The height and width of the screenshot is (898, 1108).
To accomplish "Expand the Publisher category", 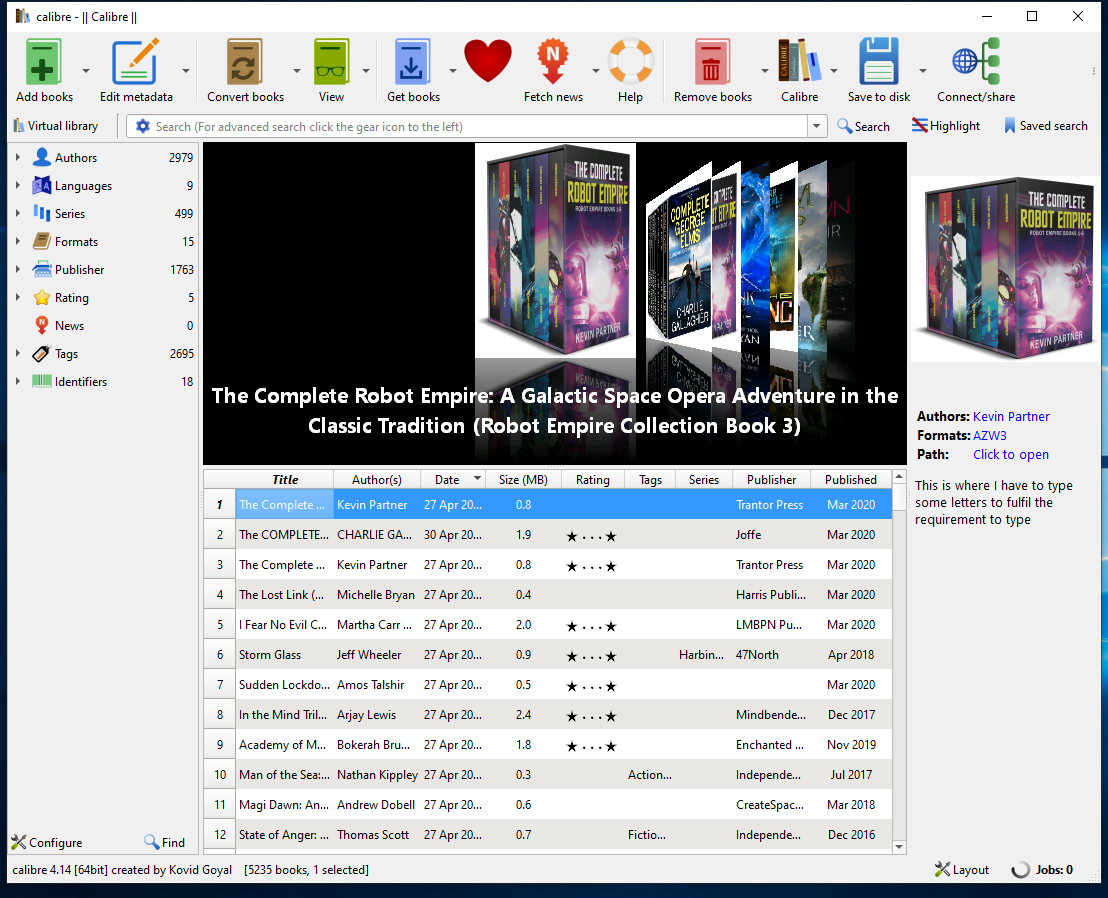I will tap(18, 269).
